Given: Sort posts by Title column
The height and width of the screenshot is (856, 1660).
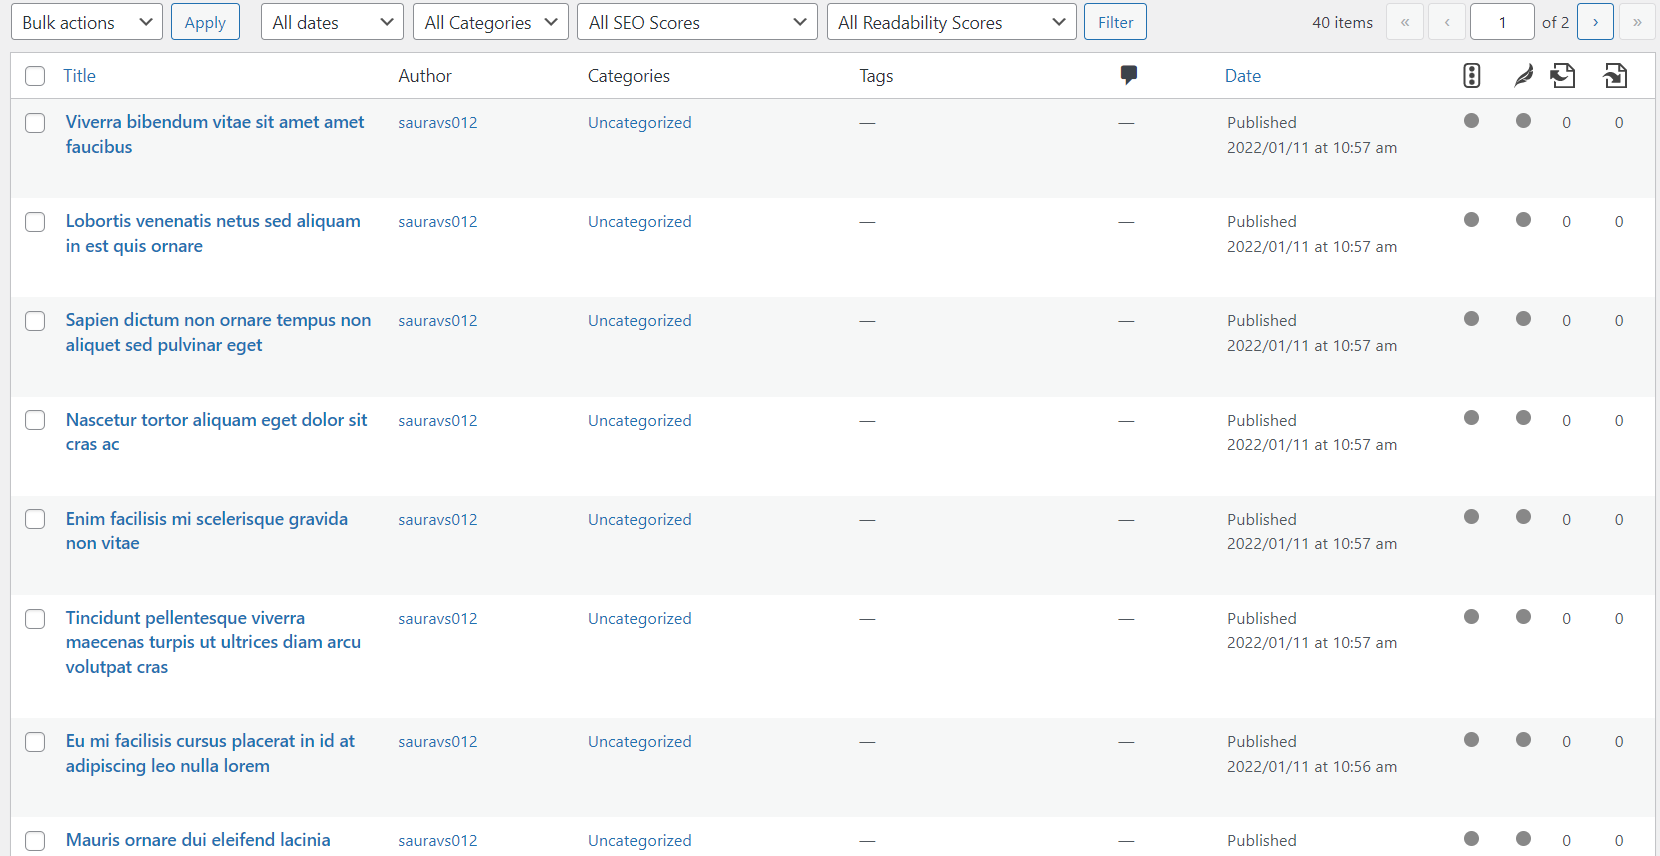Looking at the screenshot, I should click(79, 76).
